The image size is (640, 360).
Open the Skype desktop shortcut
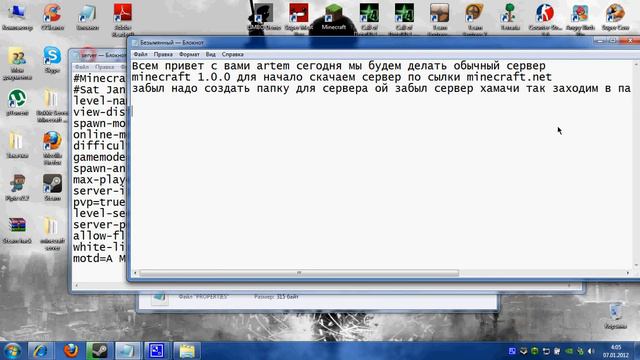[52, 60]
